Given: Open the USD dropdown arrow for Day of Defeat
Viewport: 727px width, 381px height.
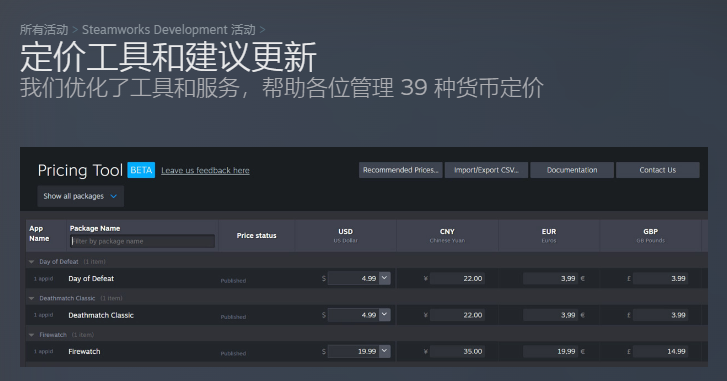Looking at the screenshot, I should click(384, 278).
